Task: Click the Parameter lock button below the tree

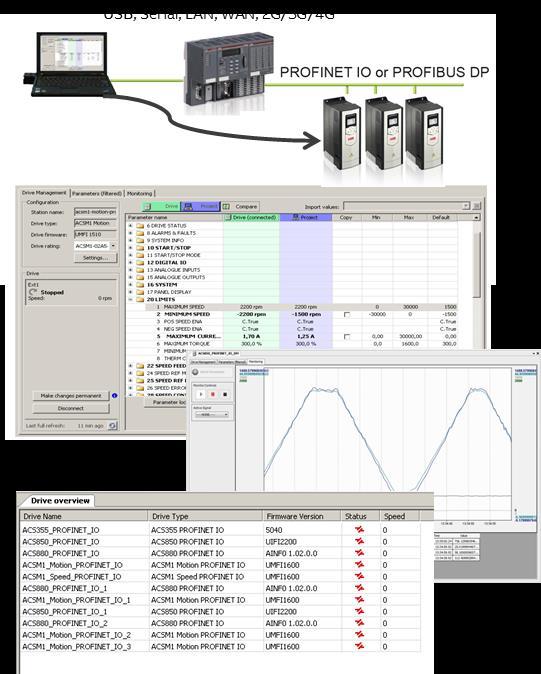Action: click(166, 403)
